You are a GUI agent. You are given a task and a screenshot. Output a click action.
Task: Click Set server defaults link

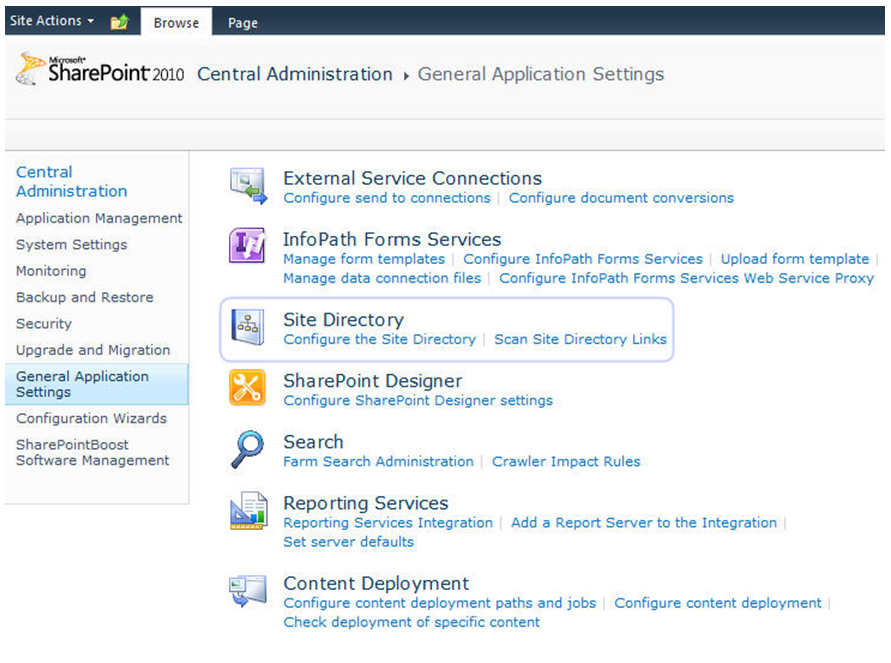[349, 542]
